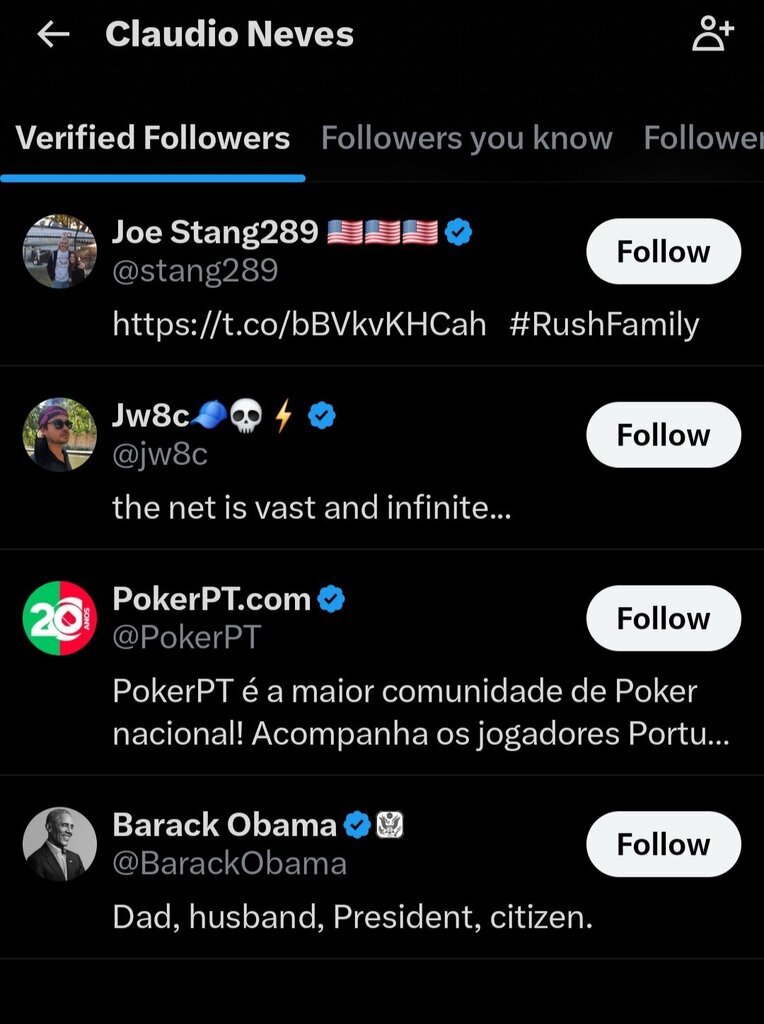Follow the @jw8c account

click(663, 434)
